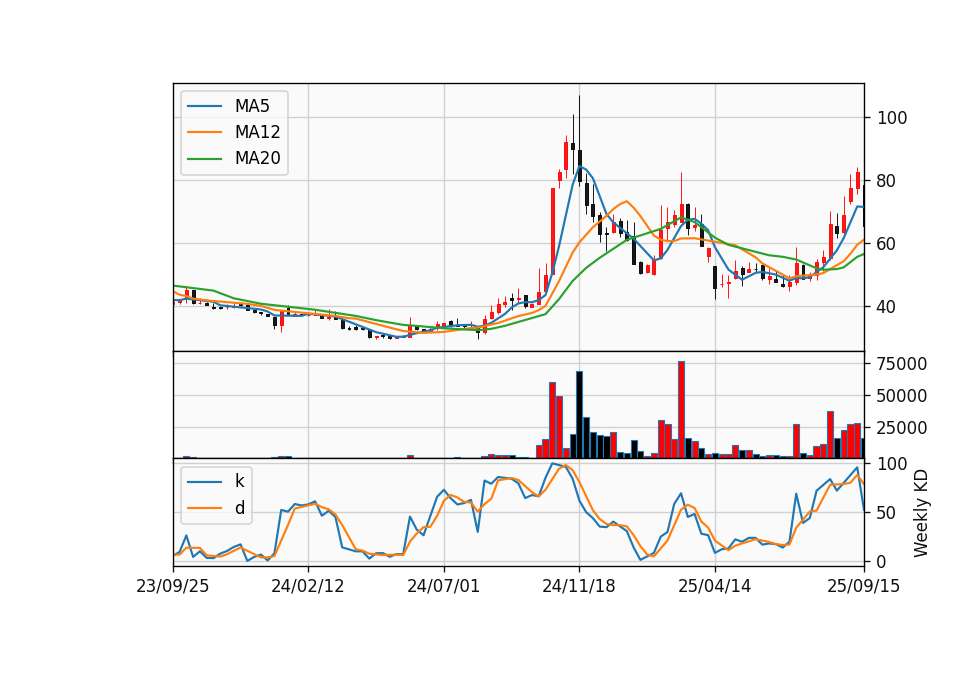The width and height of the screenshot is (960, 690).
Task: Click the k legend label
Action: tap(239, 481)
